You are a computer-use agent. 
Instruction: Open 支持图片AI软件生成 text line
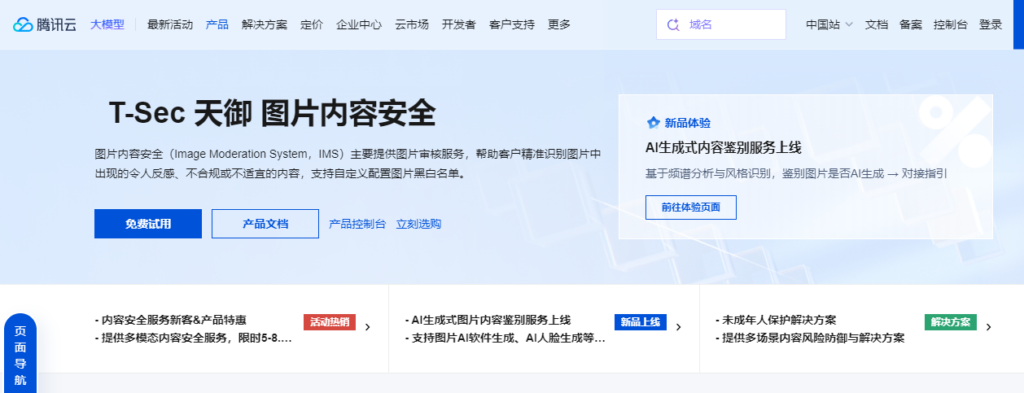[x=505, y=339]
